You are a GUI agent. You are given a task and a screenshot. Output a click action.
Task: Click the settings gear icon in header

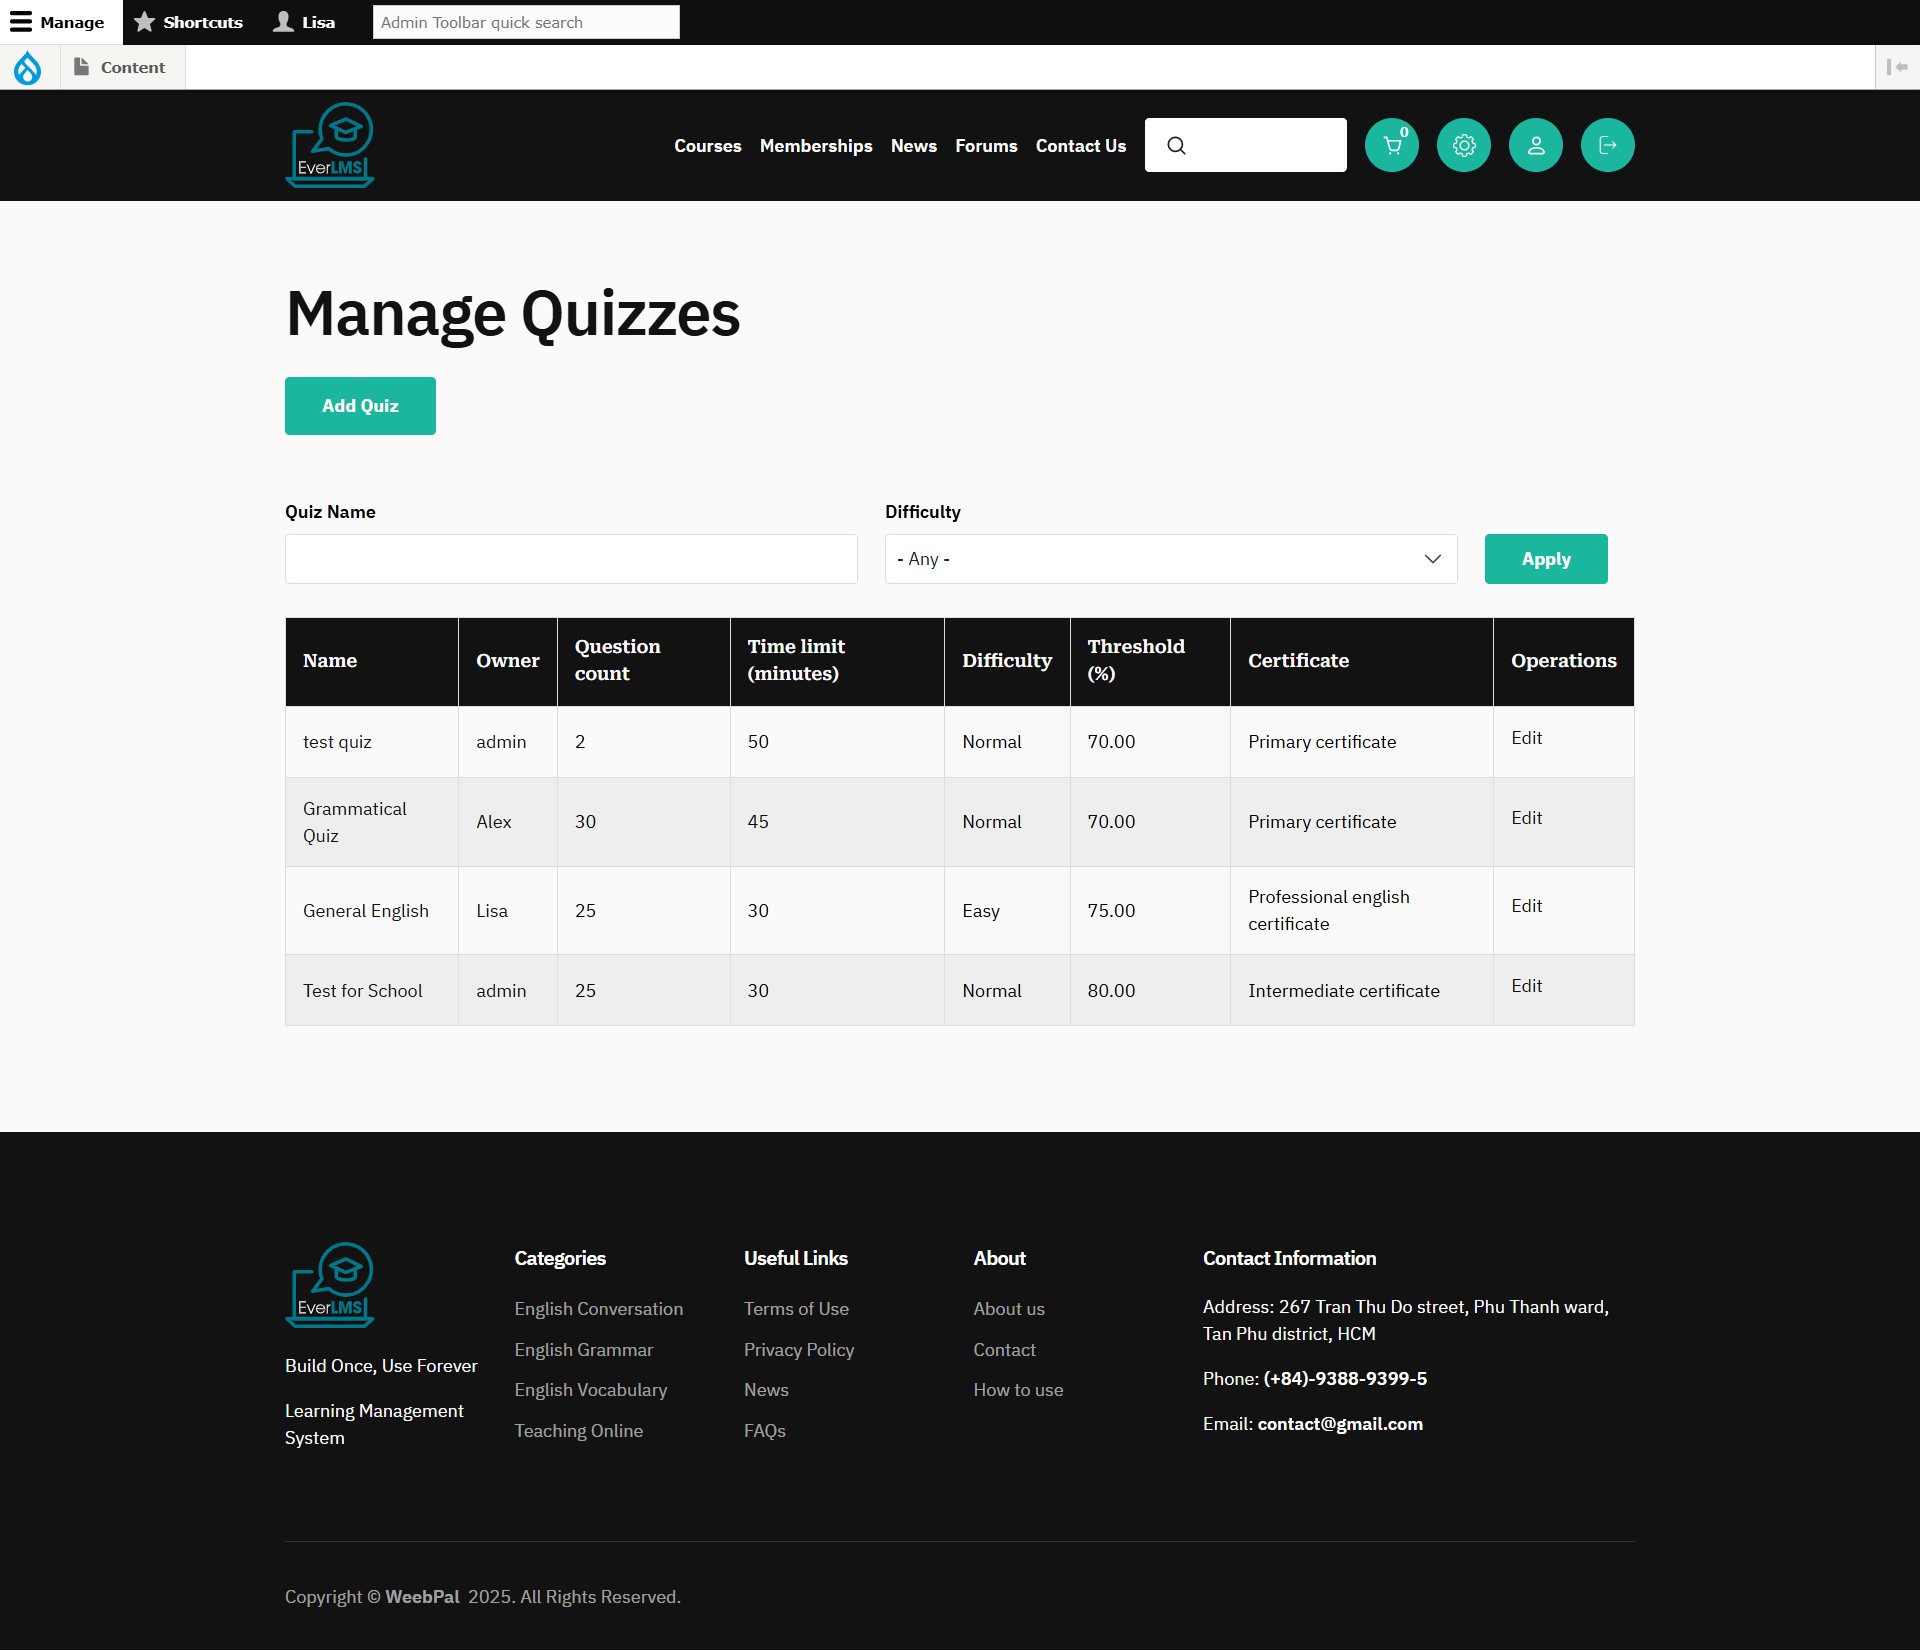[x=1463, y=145]
